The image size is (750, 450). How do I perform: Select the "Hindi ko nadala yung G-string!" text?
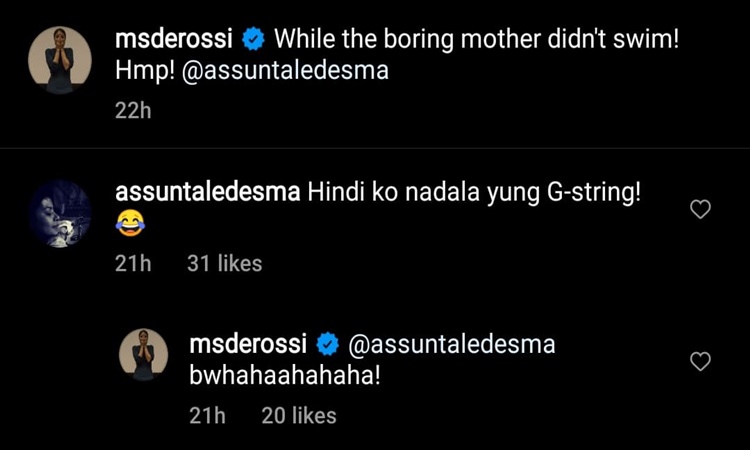473,192
